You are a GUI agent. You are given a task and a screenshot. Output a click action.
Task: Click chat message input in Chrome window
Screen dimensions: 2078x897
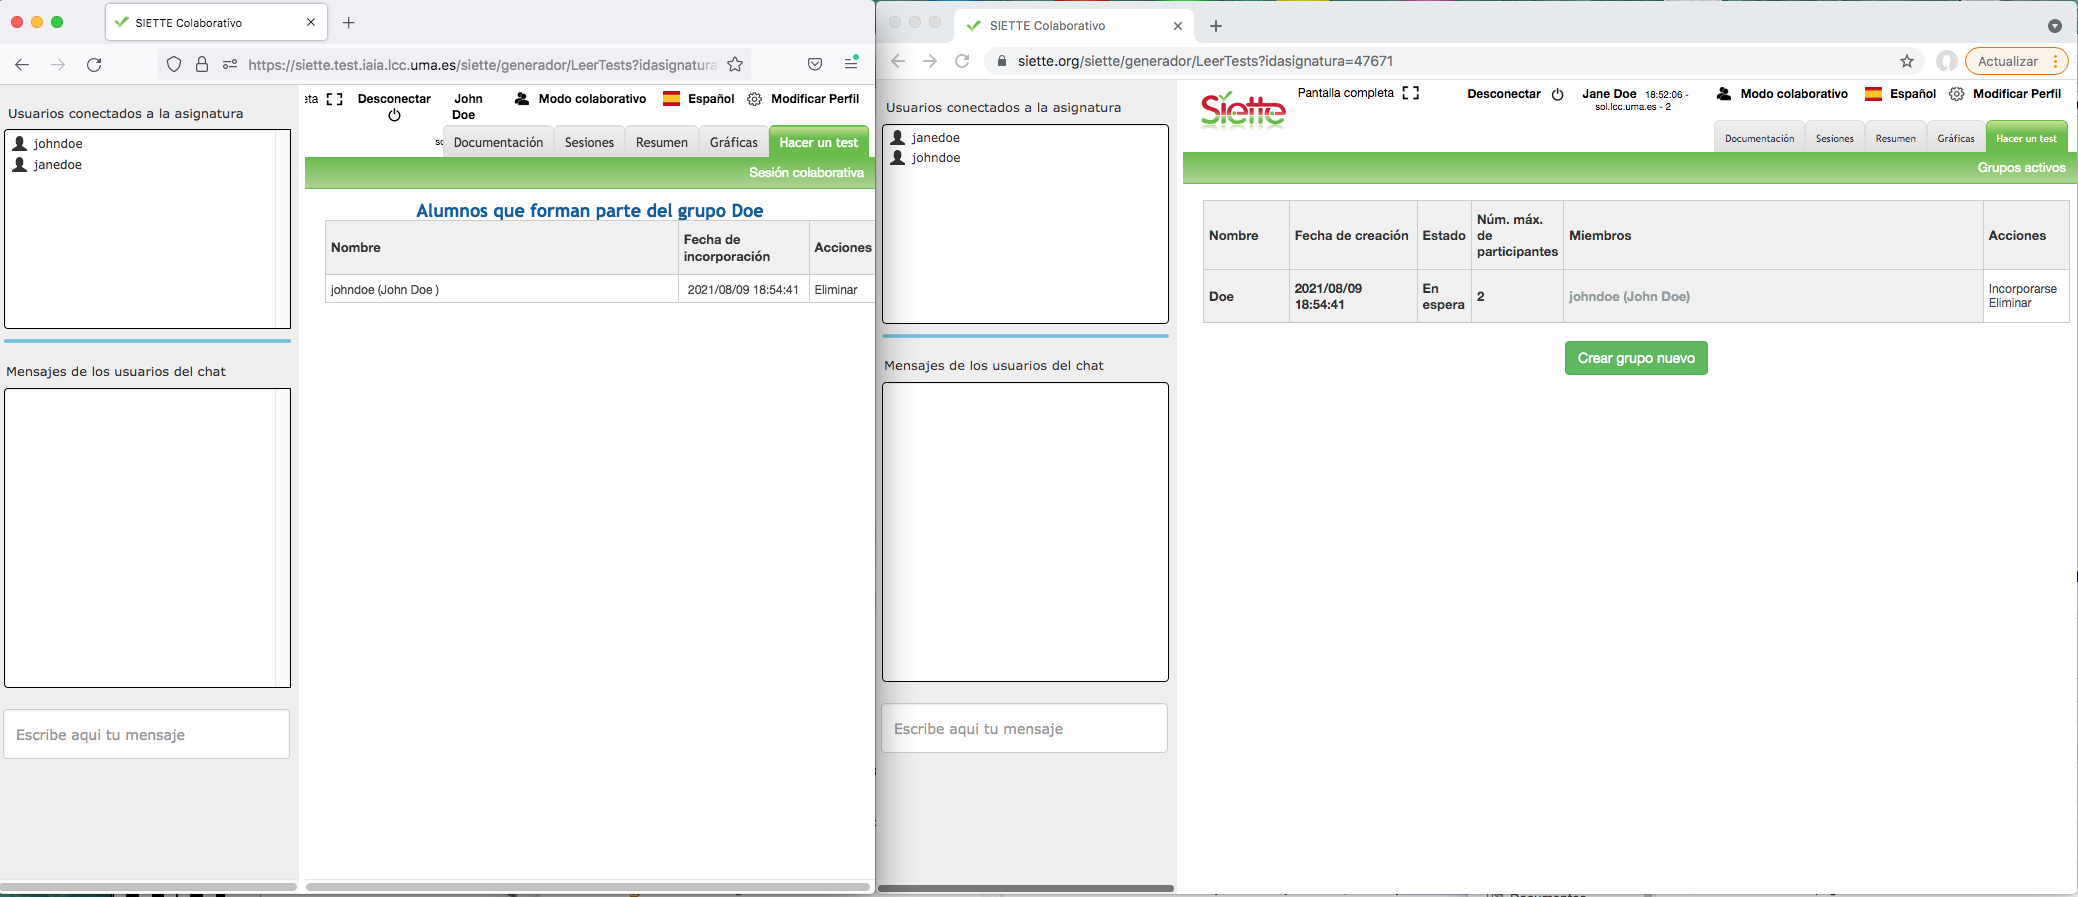pyautogui.click(x=1024, y=729)
